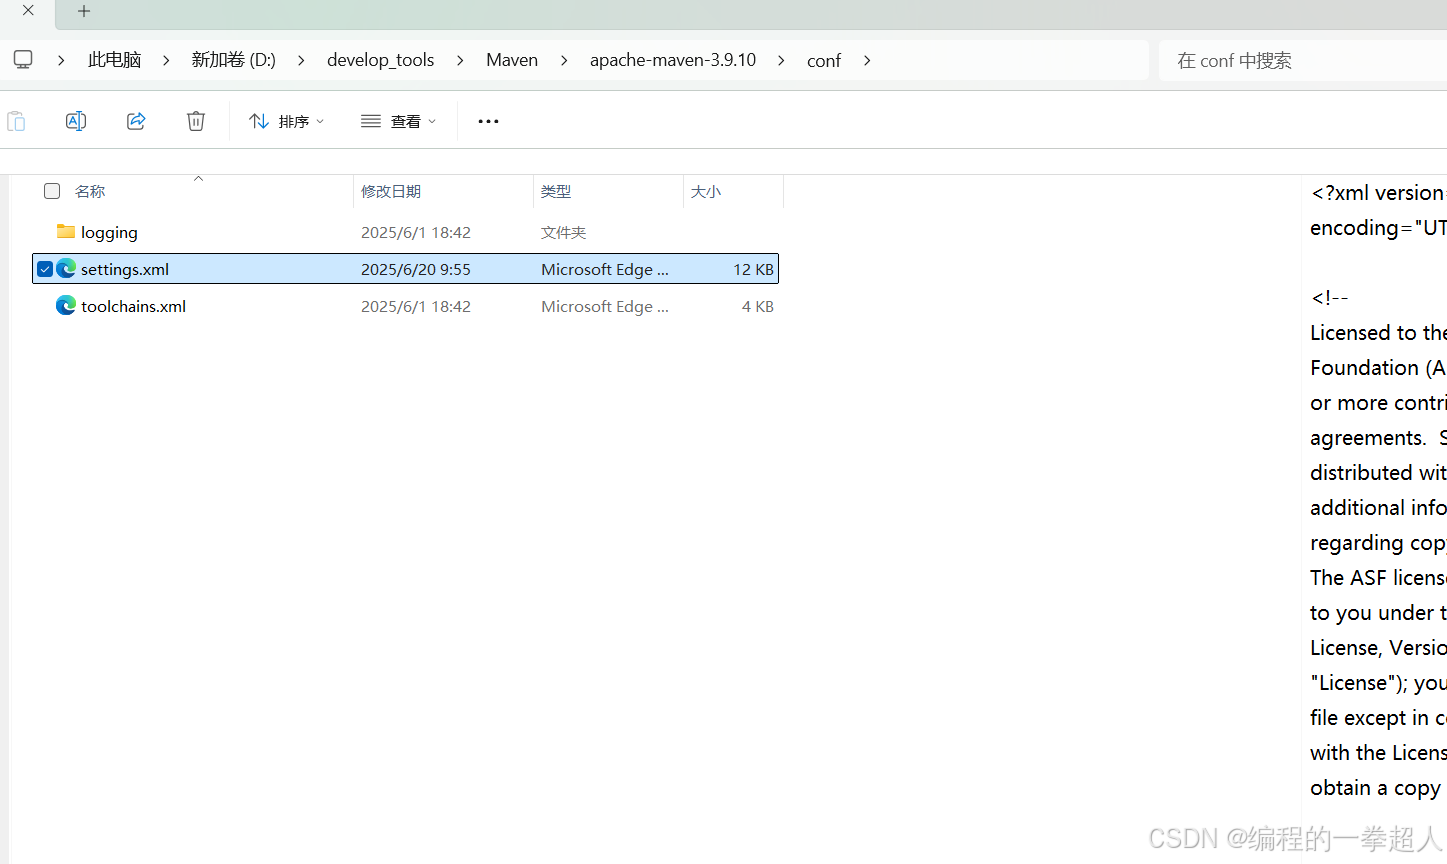
Task: Click the This PC monitor icon
Action: tap(23, 60)
